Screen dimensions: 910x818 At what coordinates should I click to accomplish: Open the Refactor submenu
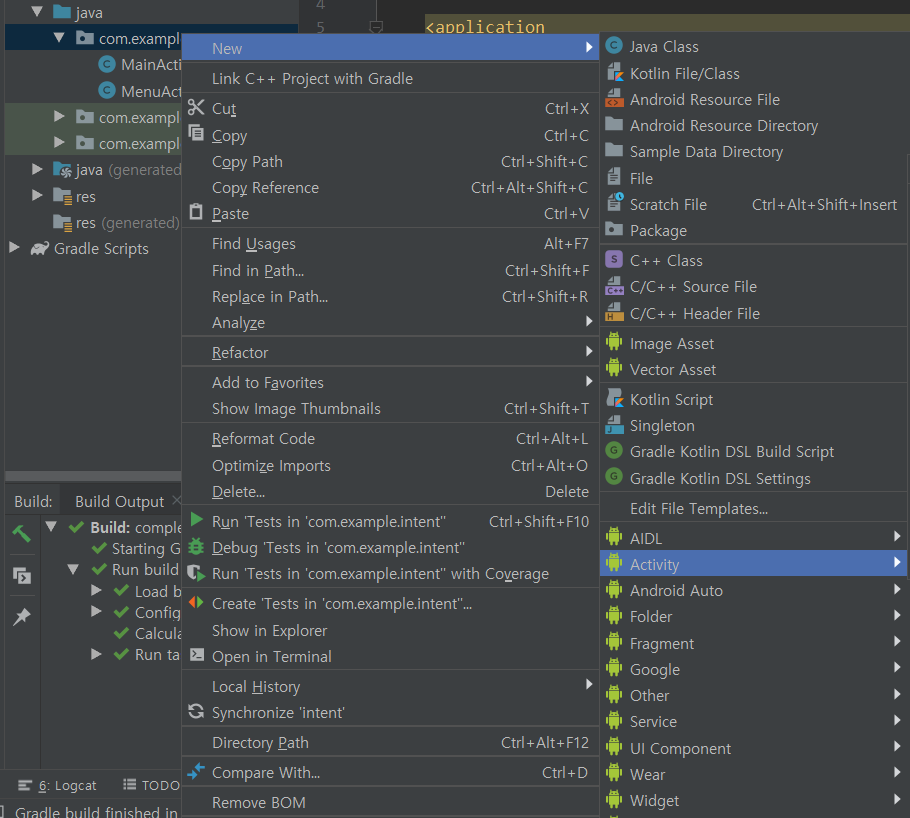pos(391,352)
